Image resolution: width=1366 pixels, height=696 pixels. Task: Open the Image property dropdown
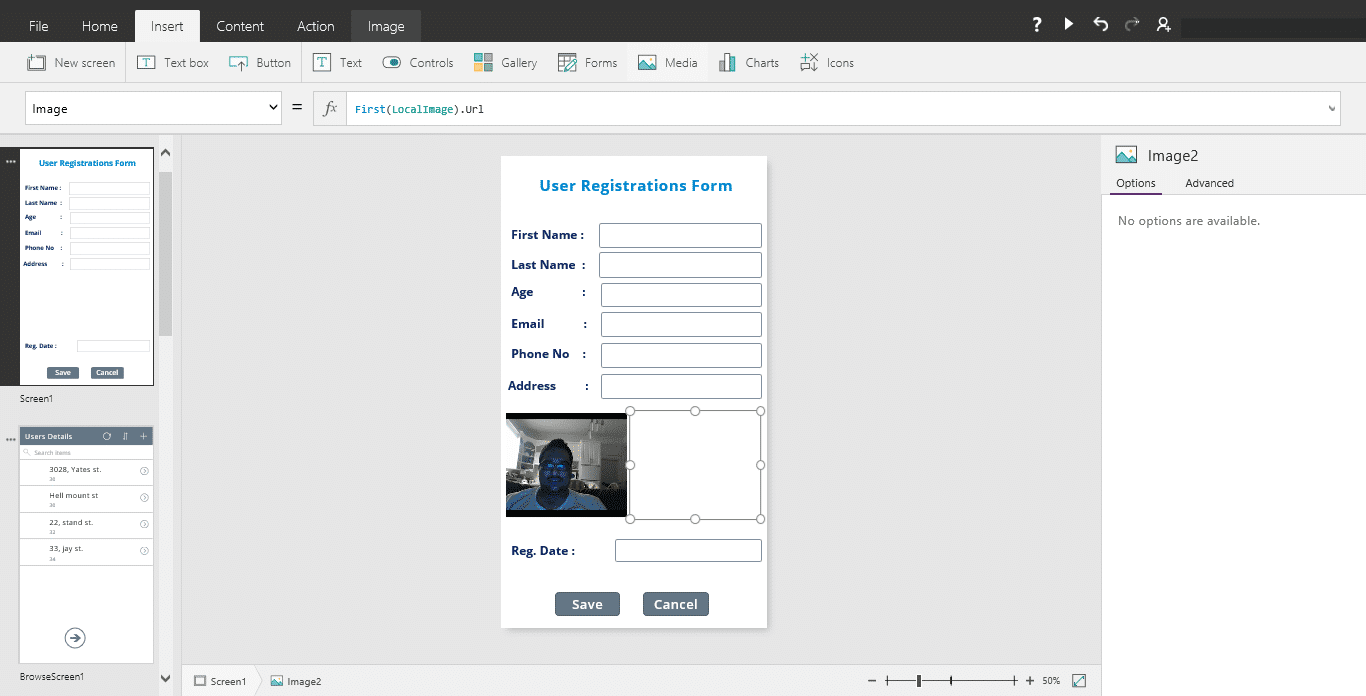coord(153,108)
